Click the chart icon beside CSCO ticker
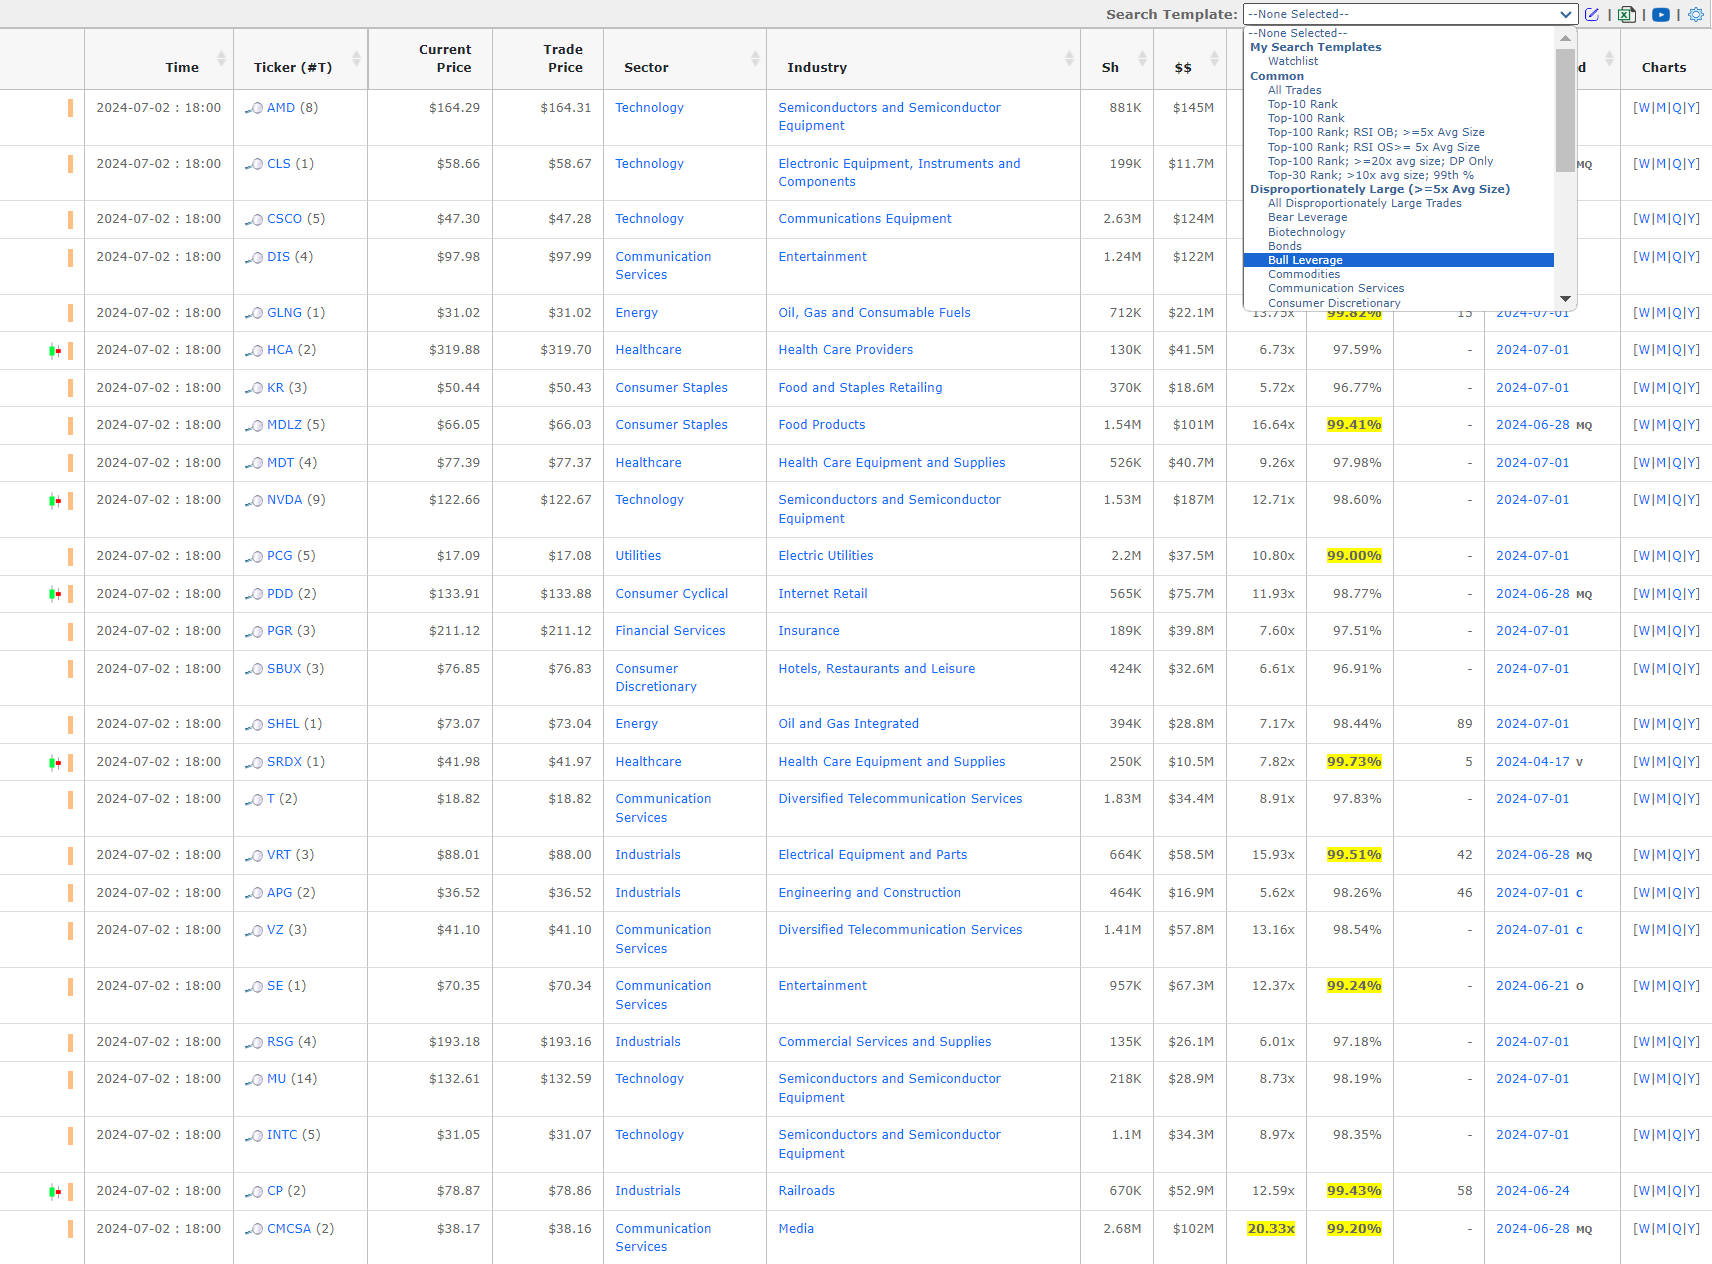This screenshot has height=1264, width=1712. [x=254, y=219]
